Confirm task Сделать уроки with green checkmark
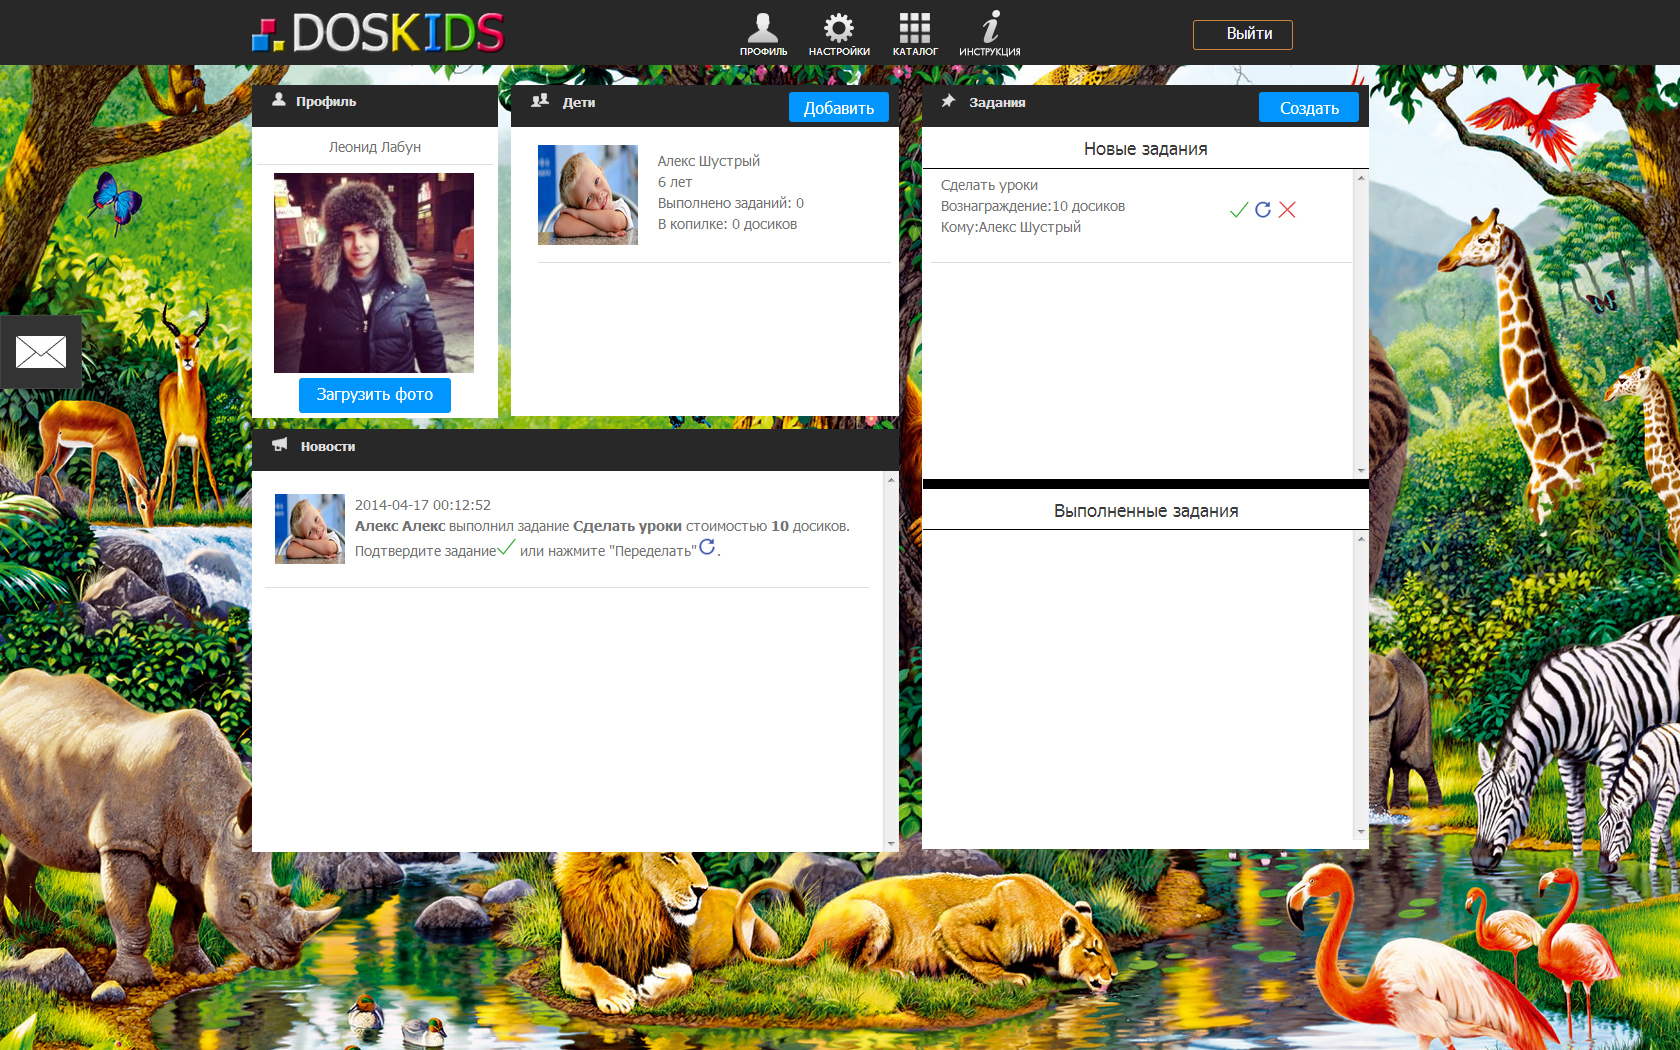 pyautogui.click(x=1239, y=209)
